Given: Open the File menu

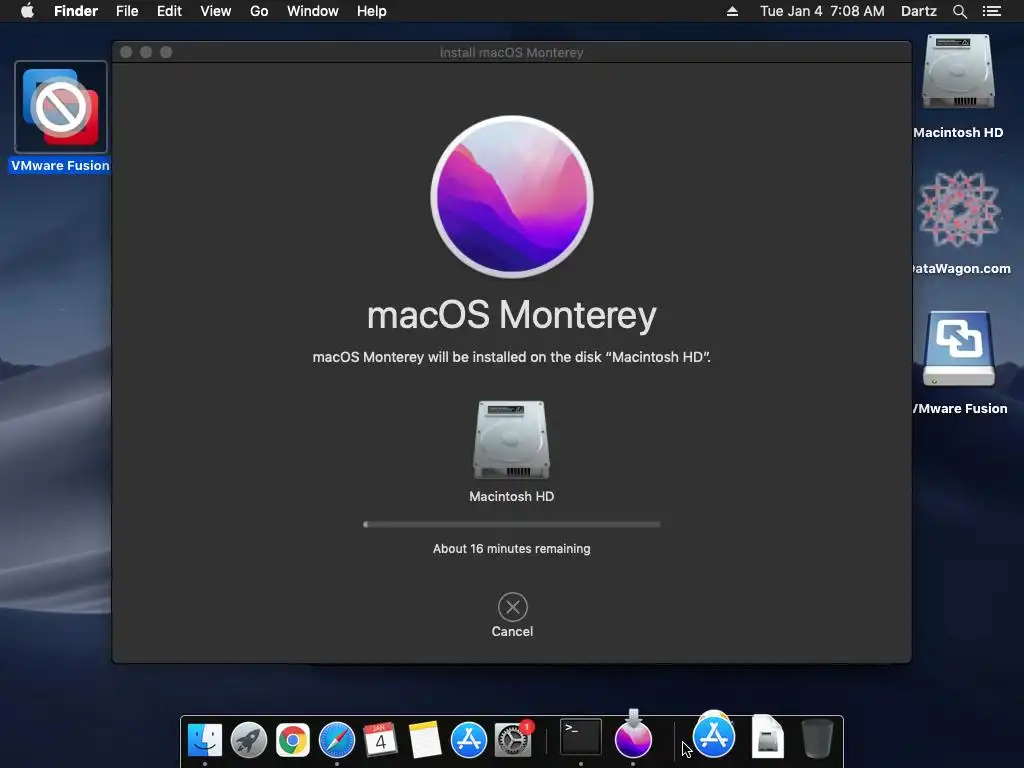Looking at the screenshot, I should [x=127, y=11].
